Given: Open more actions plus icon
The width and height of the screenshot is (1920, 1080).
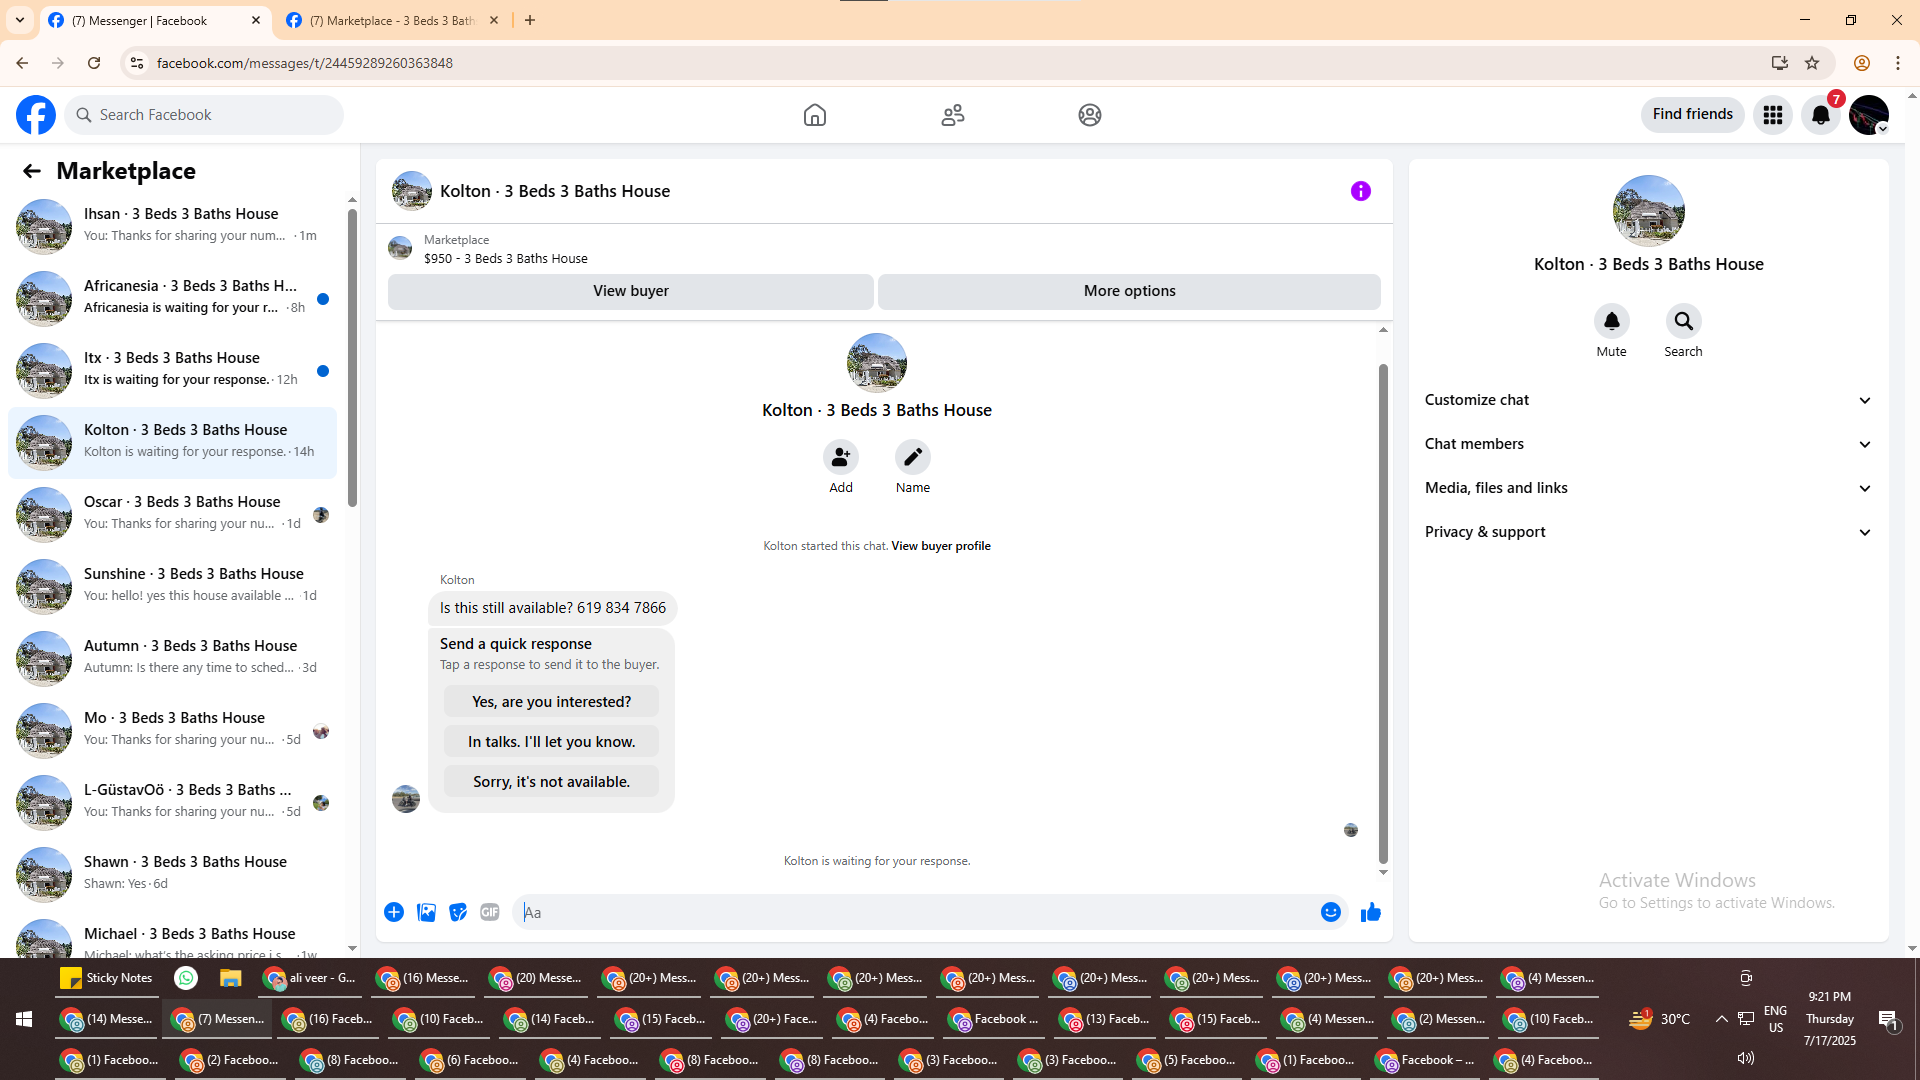Looking at the screenshot, I should click(394, 912).
